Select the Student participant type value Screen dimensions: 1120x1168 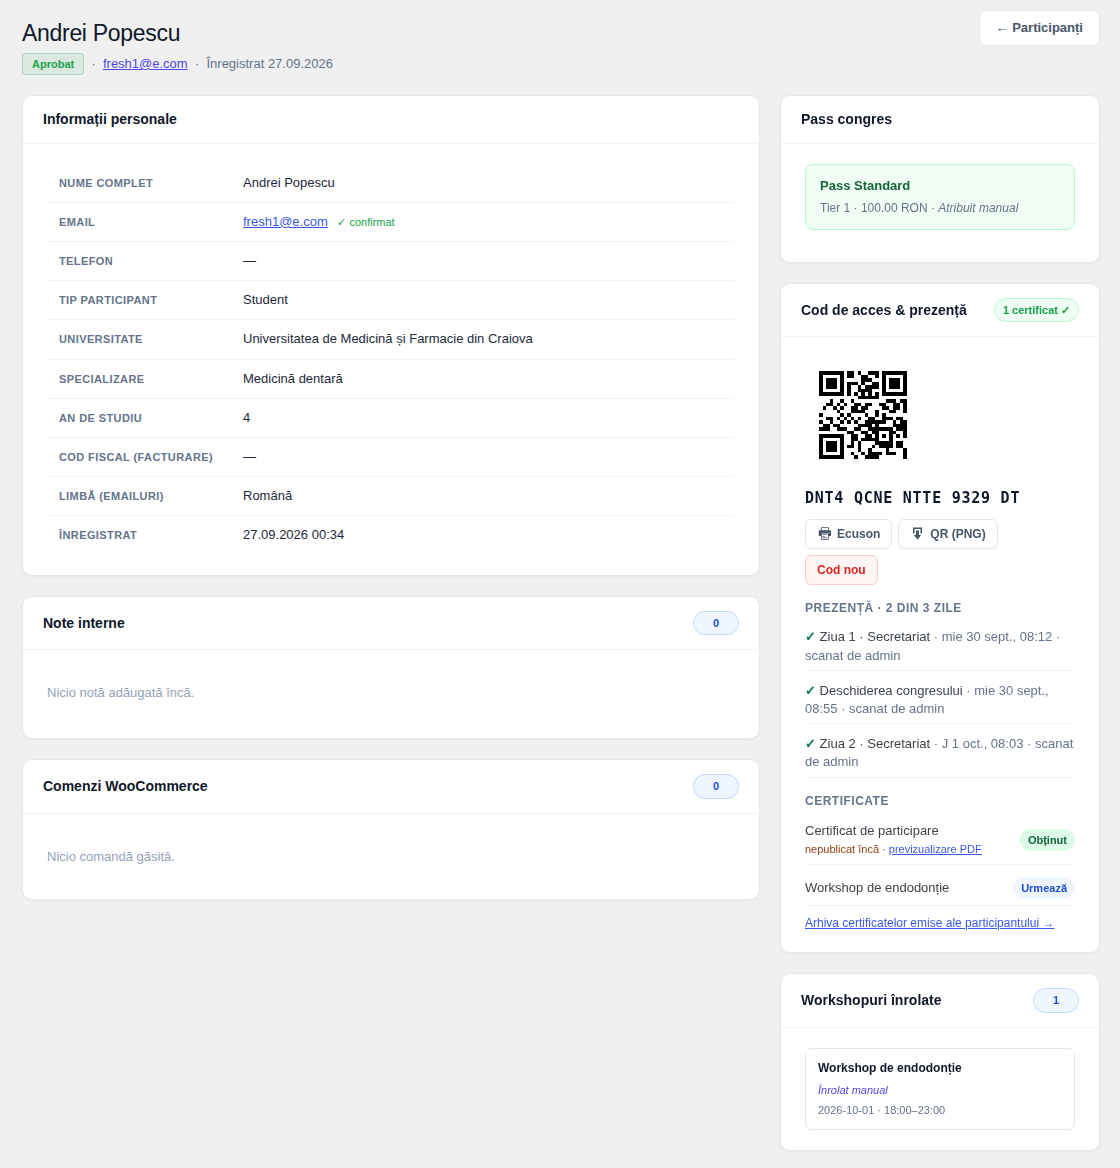click(x=265, y=300)
